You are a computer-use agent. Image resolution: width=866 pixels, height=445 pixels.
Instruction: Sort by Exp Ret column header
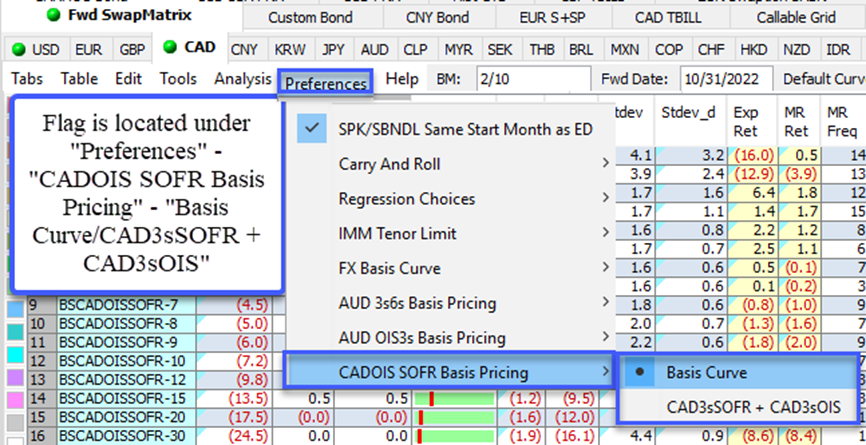tap(752, 121)
